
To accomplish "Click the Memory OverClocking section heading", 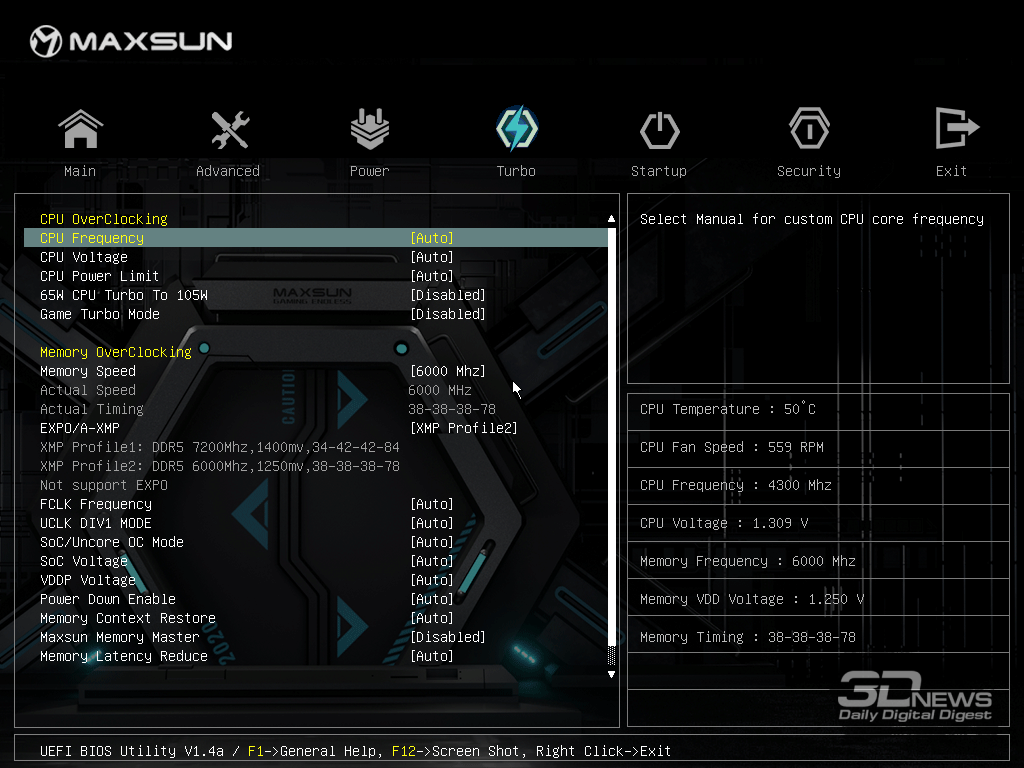I will 116,352.
